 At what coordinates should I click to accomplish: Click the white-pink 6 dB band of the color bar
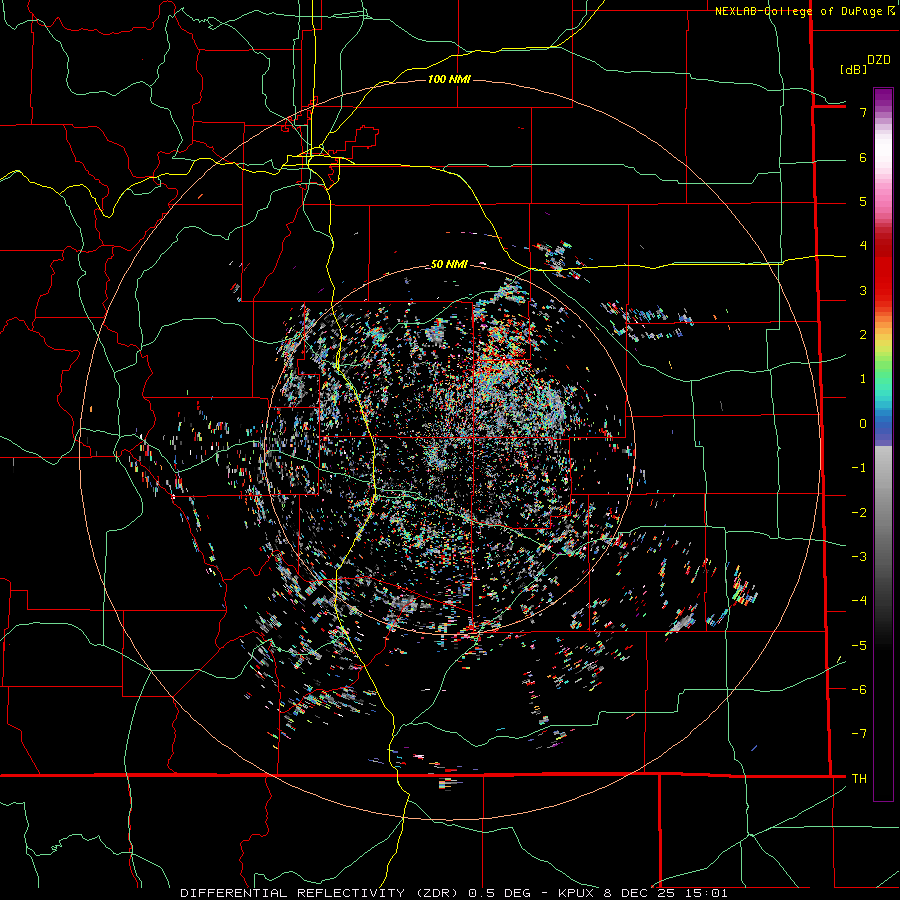point(883,157)
